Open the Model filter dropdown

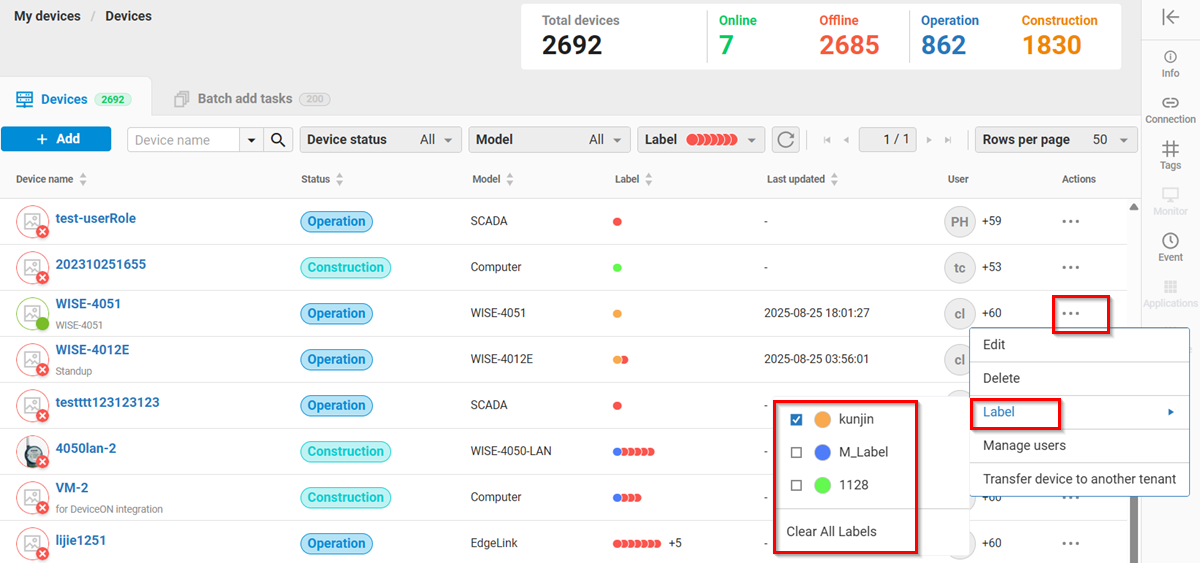549,140
